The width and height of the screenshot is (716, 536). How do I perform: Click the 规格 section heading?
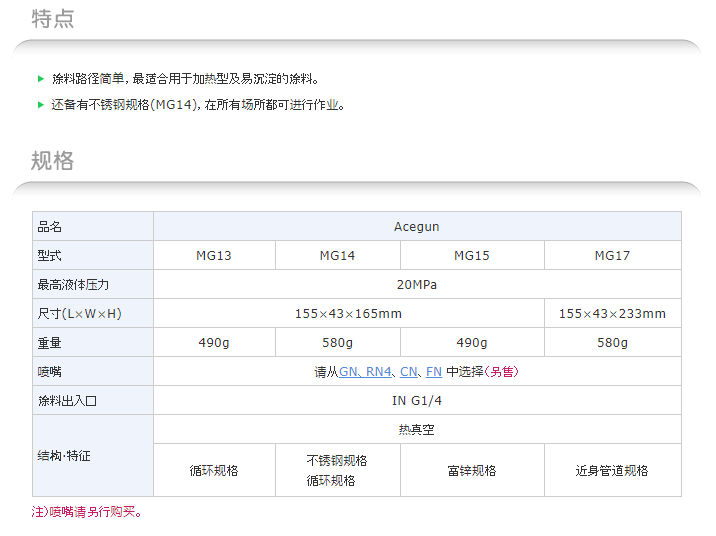53,161
